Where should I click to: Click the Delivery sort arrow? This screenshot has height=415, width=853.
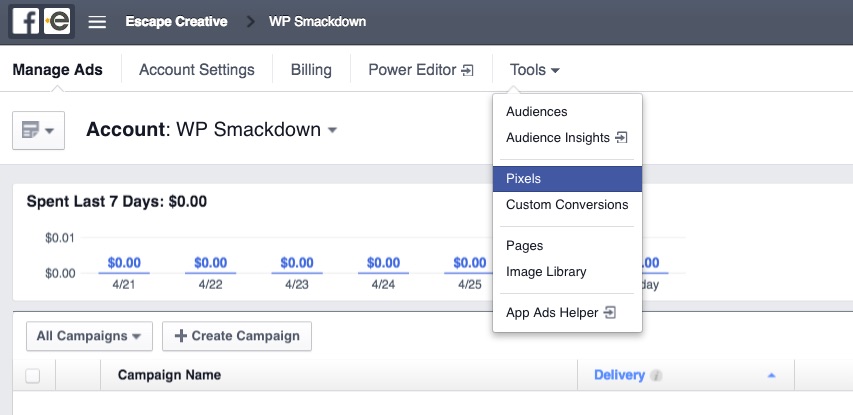pos(771,375)
